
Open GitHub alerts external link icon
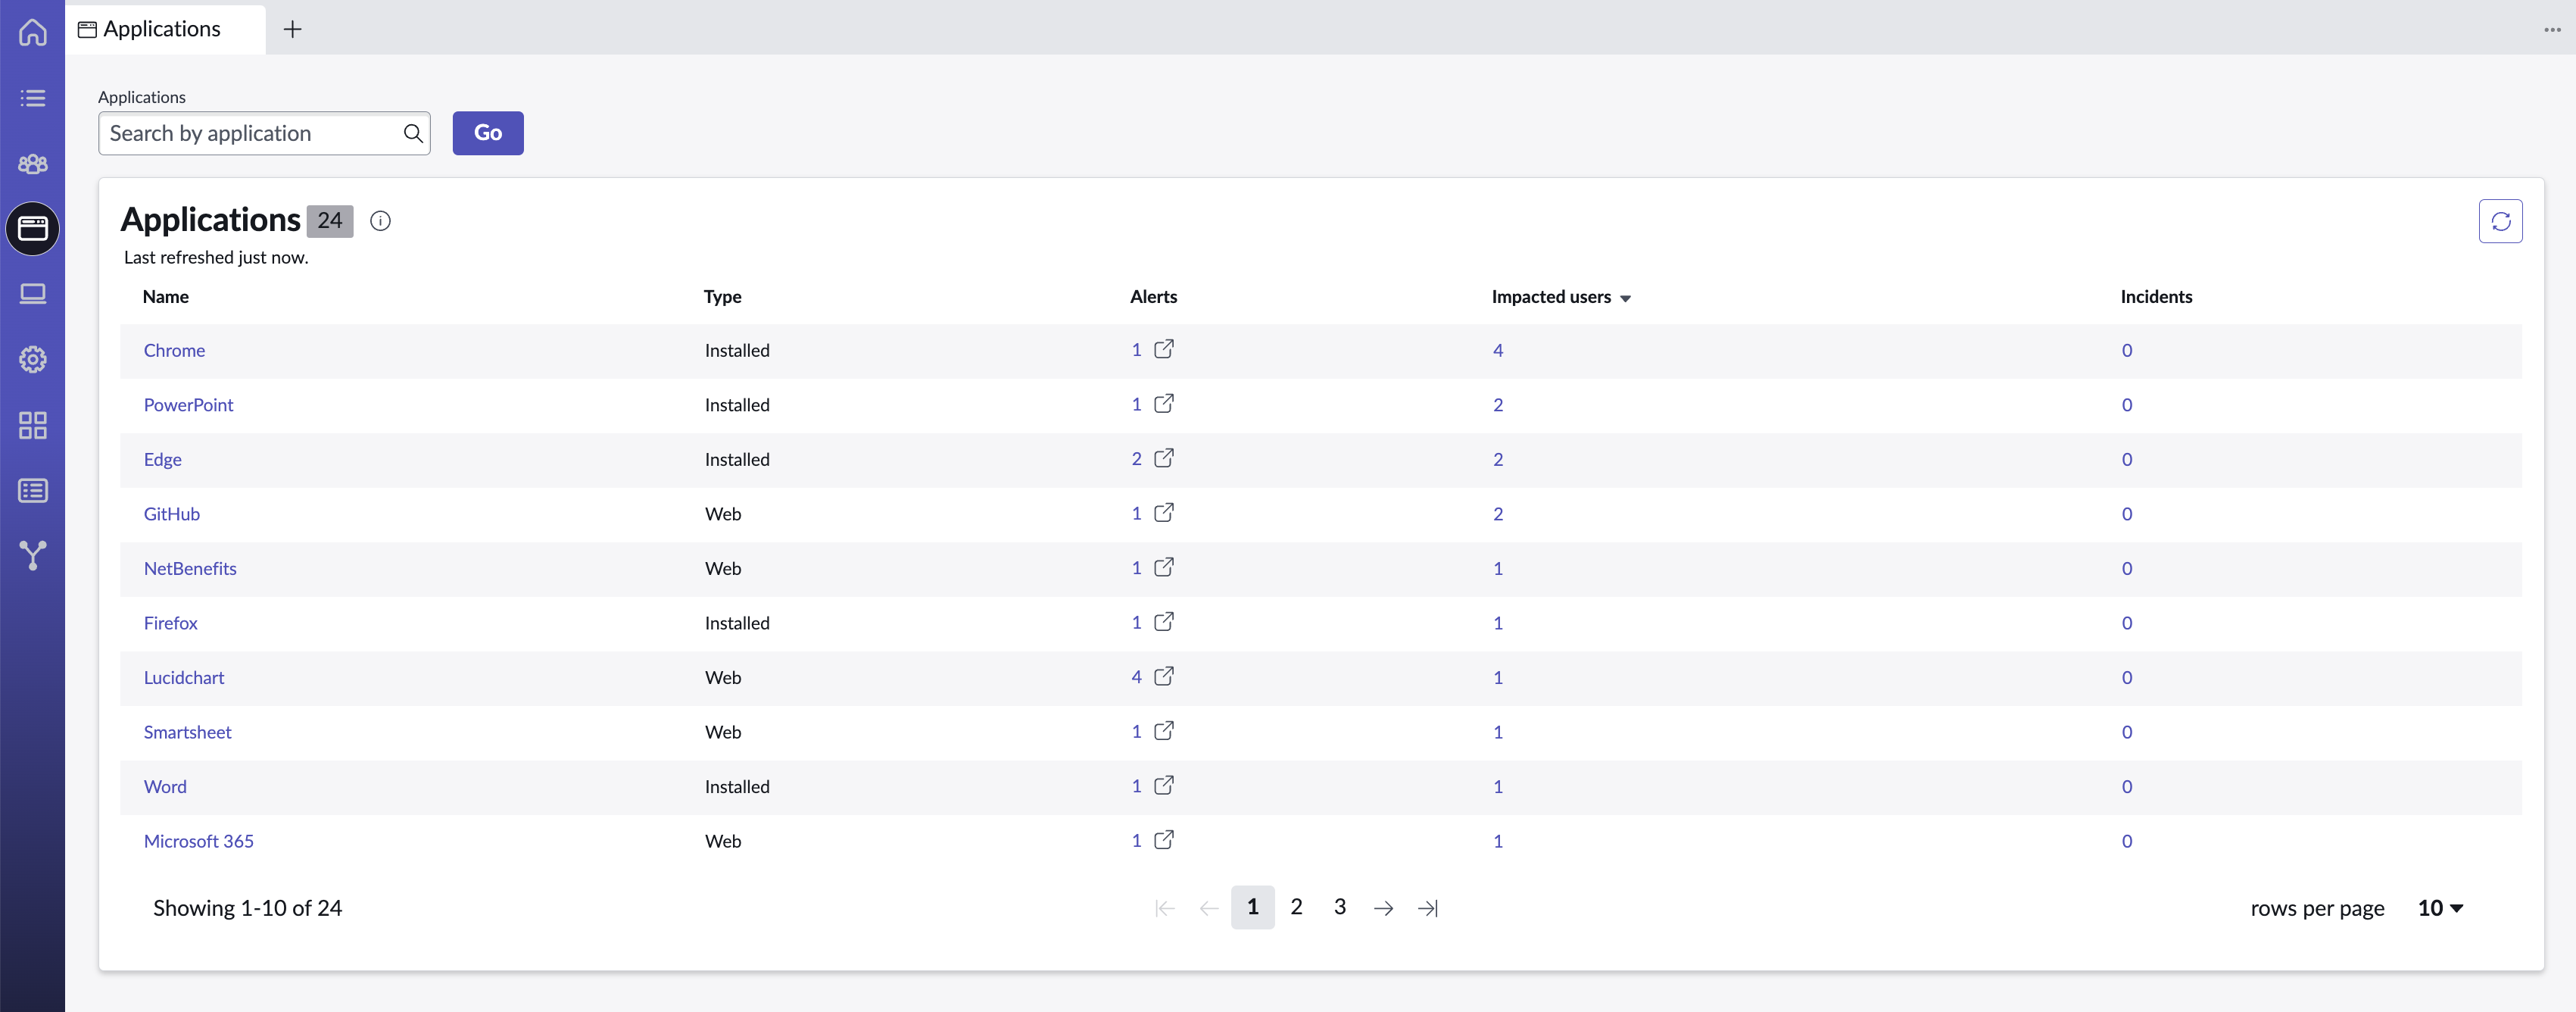(1164, 513)
